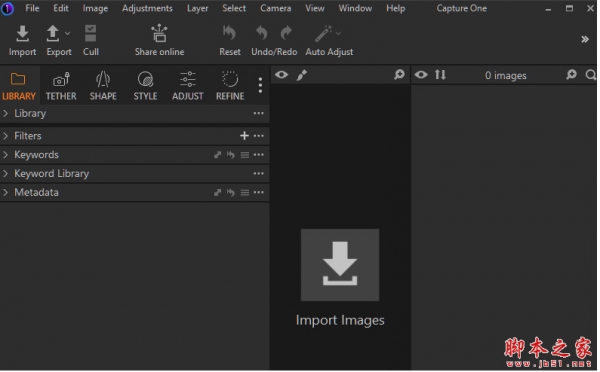Open the Select menu
The image size is (600, 372).
point(234,8)
